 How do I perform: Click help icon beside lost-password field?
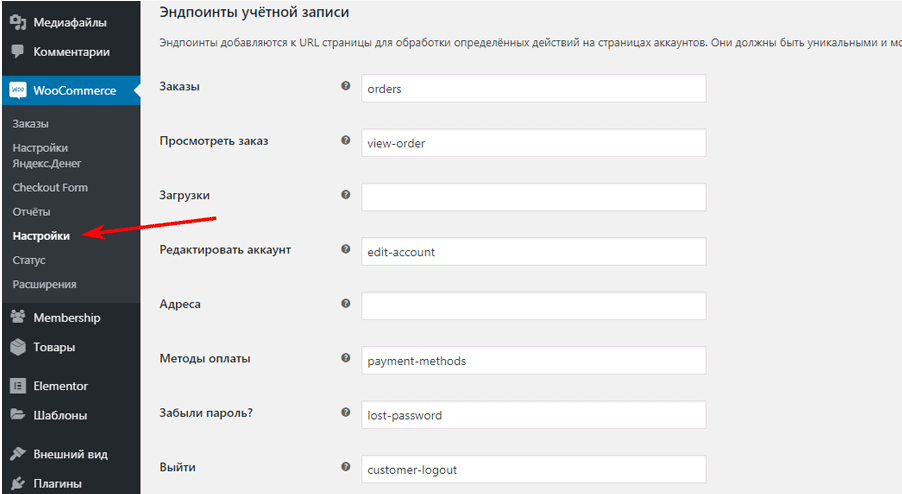point(346,413)
